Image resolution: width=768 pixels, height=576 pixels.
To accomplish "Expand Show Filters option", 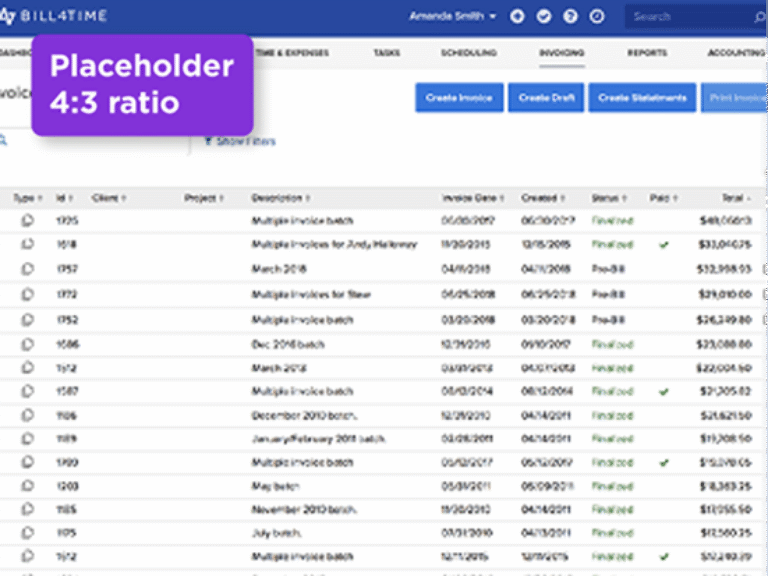I will [240, 141].
